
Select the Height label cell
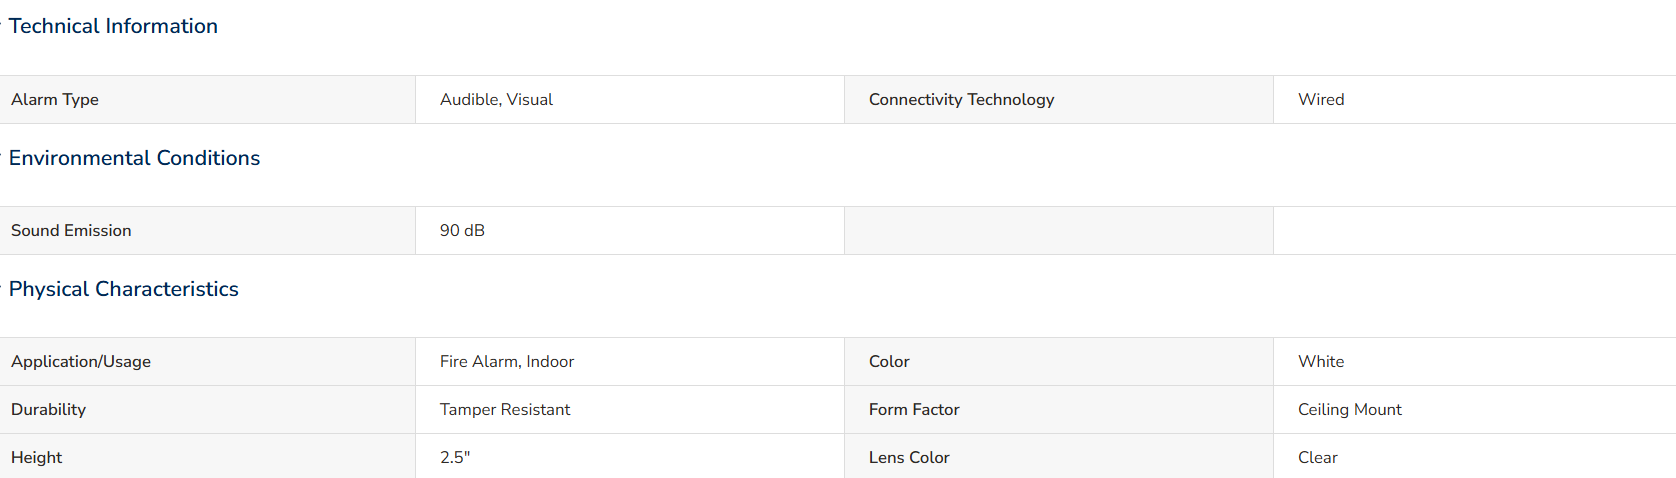point(207,457)
